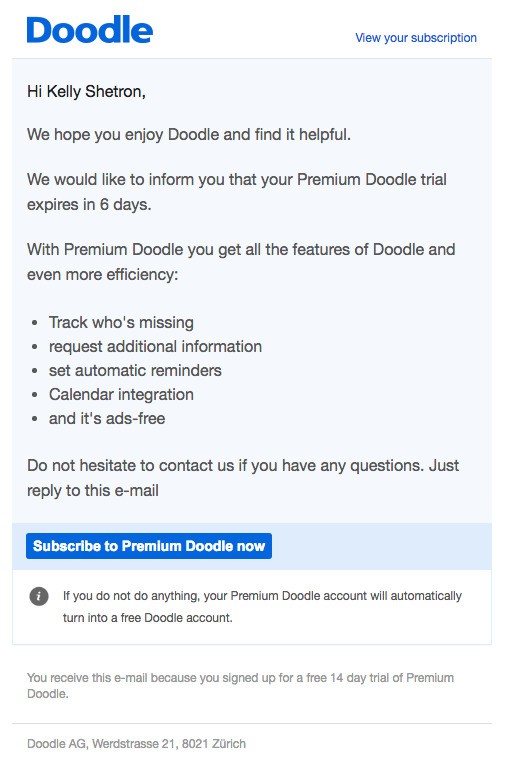Click the and it's ads-free bullet item

point(107,418)
